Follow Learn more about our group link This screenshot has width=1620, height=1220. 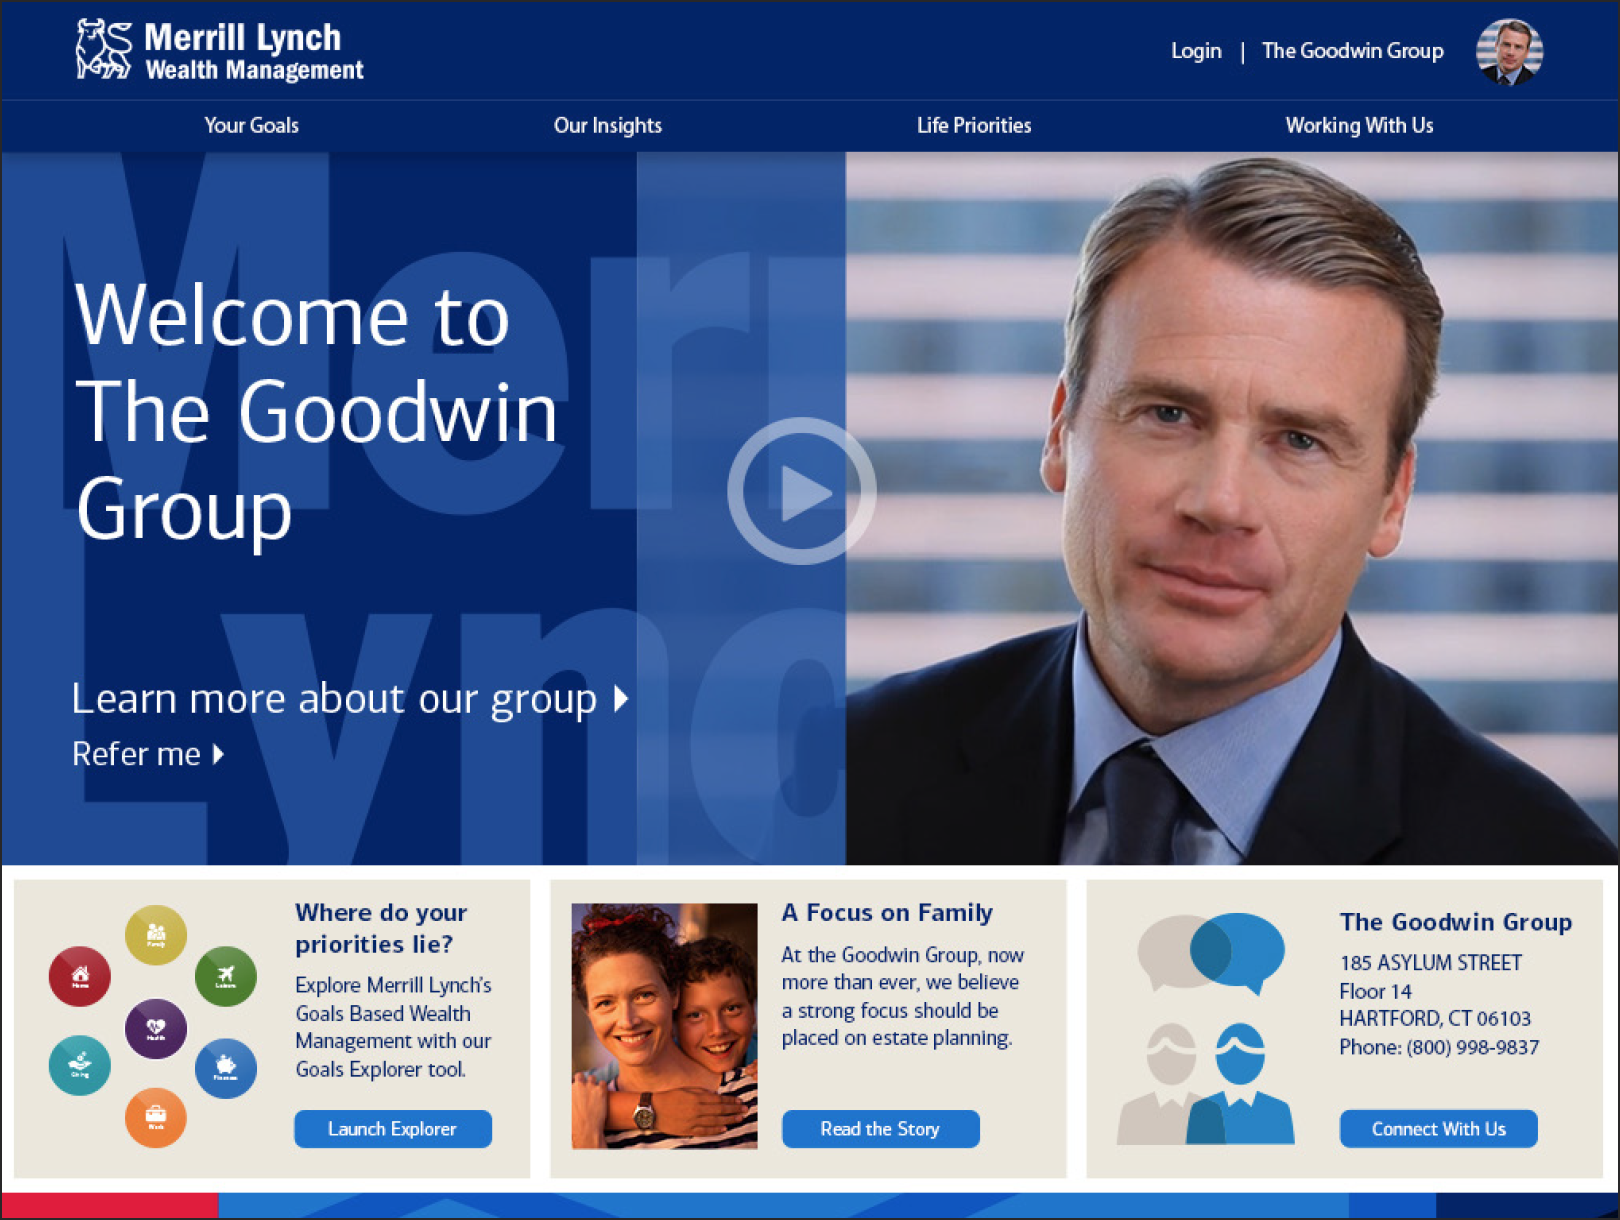350,699
